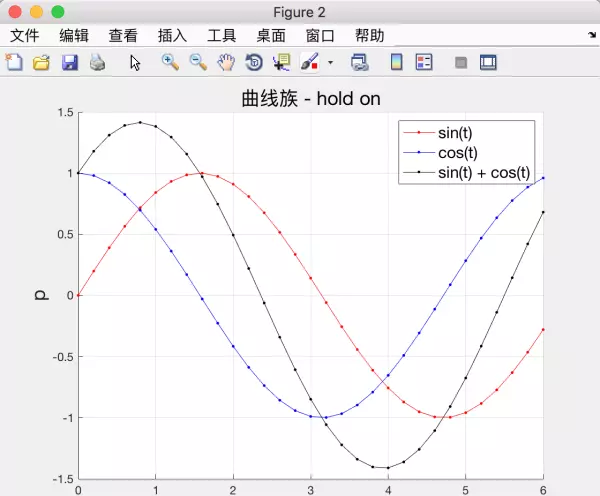Print the figure using the printer icon
This screenshot has height=496, width=600.
coord(97,62)
